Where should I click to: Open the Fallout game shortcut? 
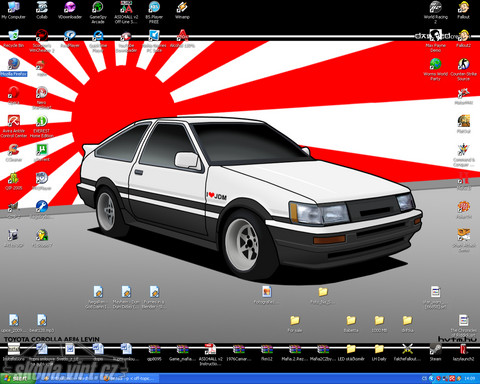click(463, 10)
